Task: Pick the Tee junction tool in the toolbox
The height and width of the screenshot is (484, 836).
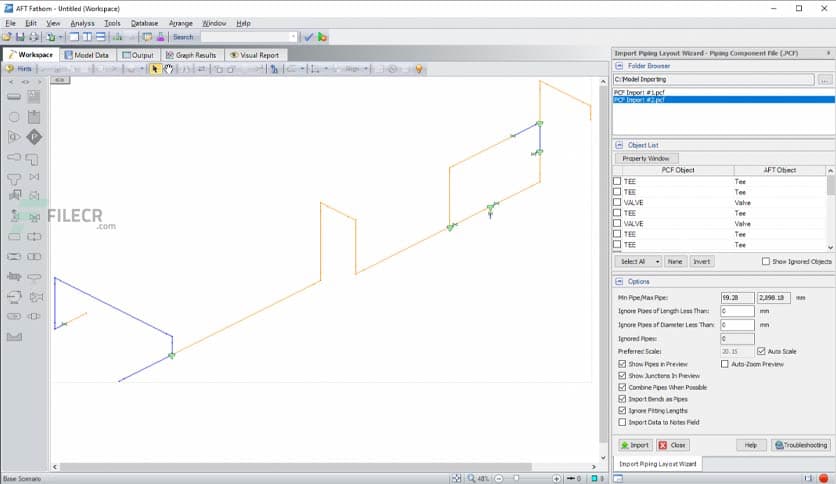Action: (14, 179)
